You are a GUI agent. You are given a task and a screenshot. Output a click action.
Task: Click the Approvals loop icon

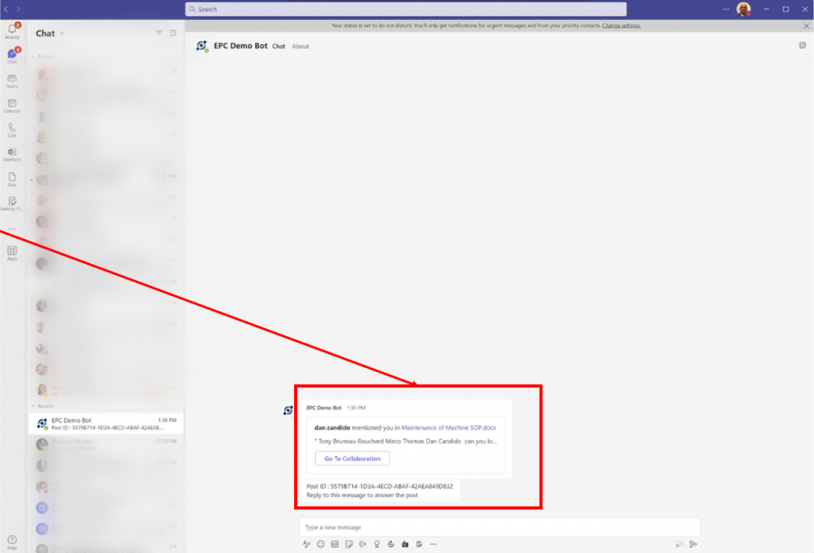(x=391, y=544)
